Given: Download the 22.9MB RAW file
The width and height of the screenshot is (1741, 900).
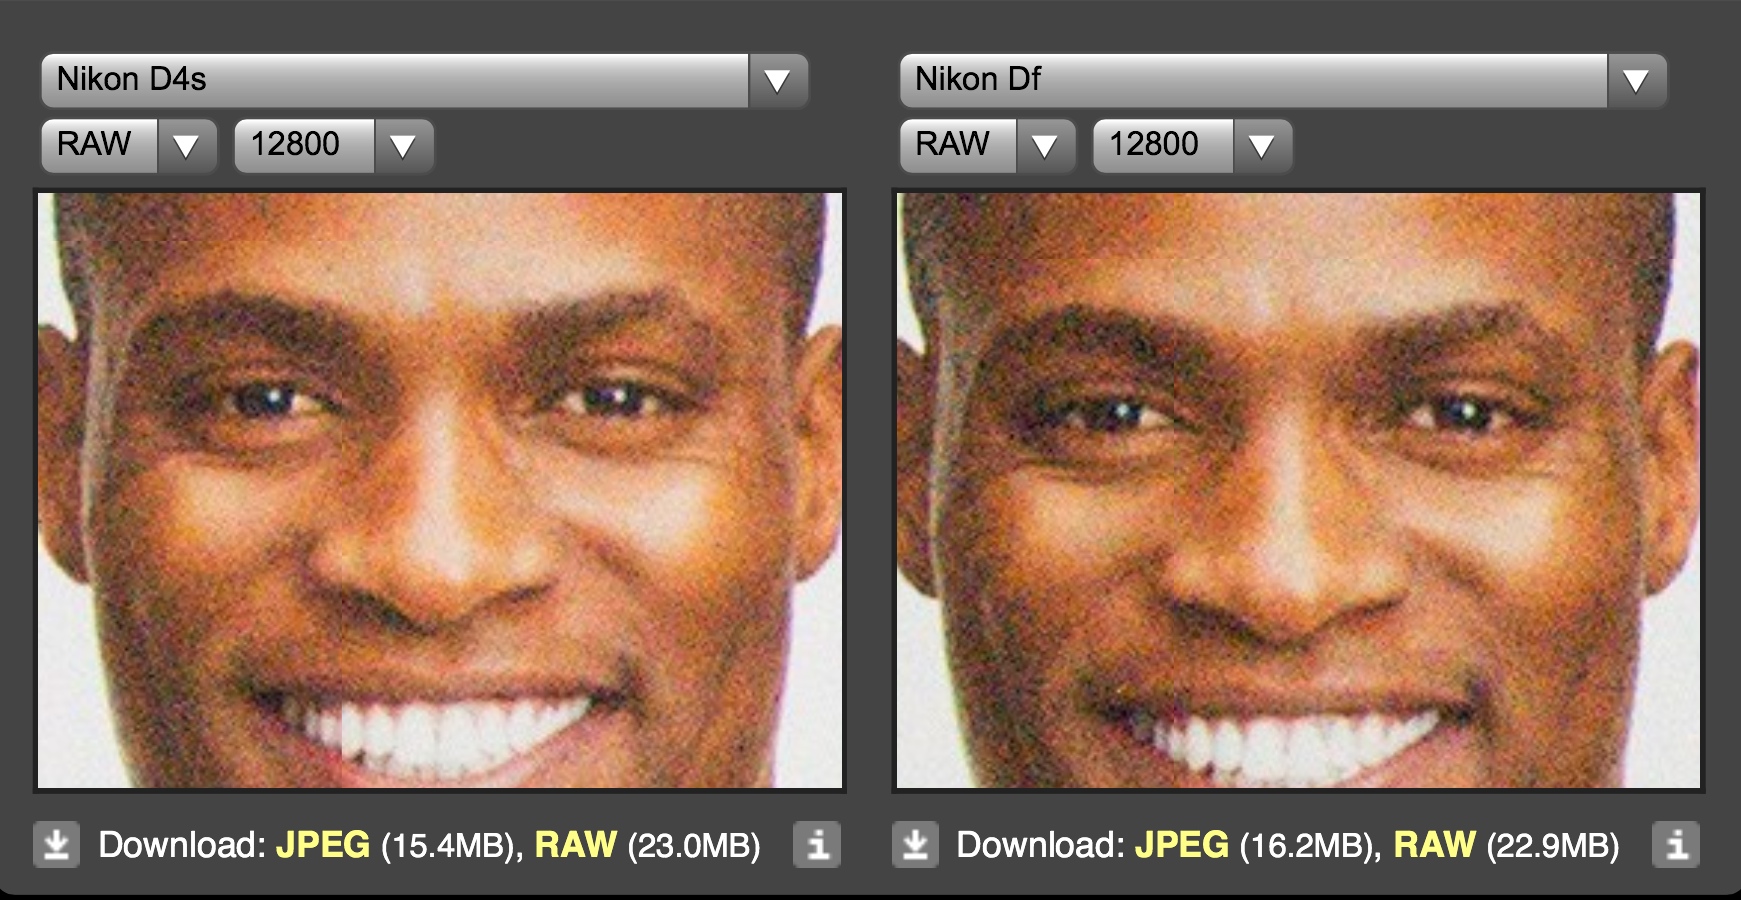Looking at the screenshot, I should click(1435, 845).
